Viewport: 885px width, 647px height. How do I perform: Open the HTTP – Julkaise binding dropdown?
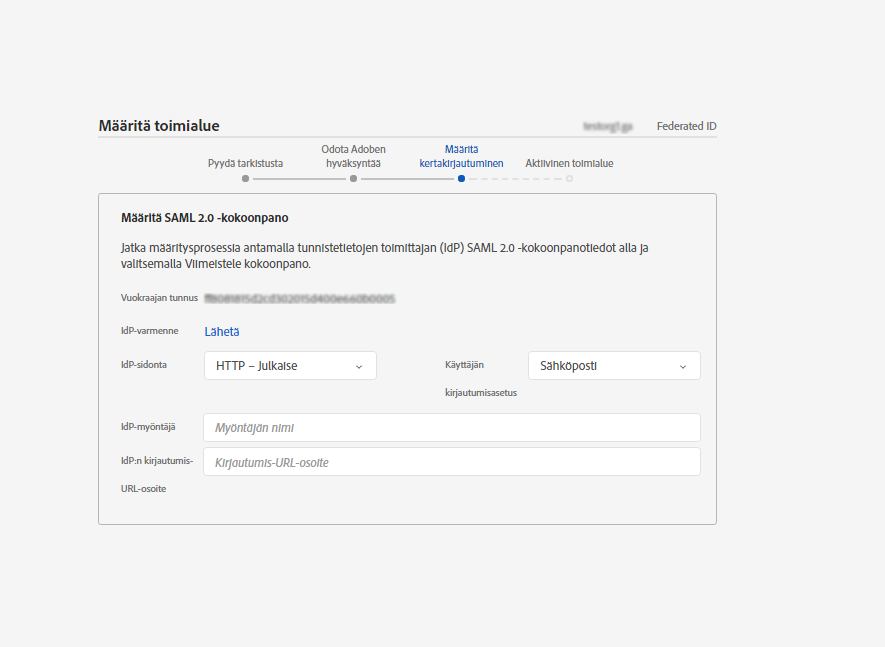(290, 366)
